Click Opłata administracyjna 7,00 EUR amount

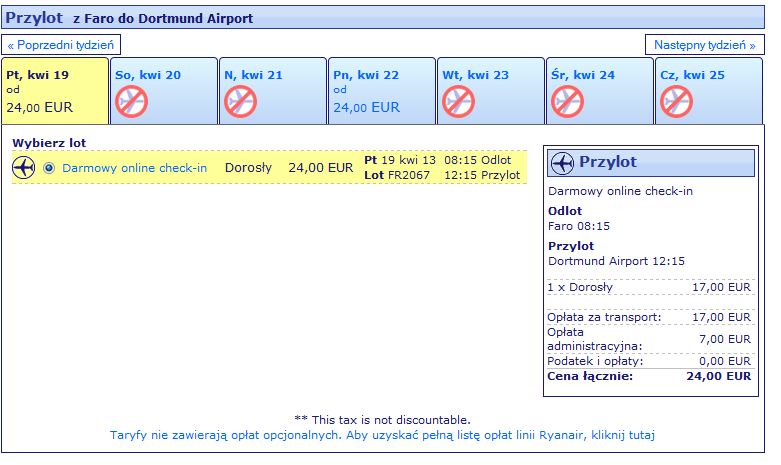click(x=725, y=339)
